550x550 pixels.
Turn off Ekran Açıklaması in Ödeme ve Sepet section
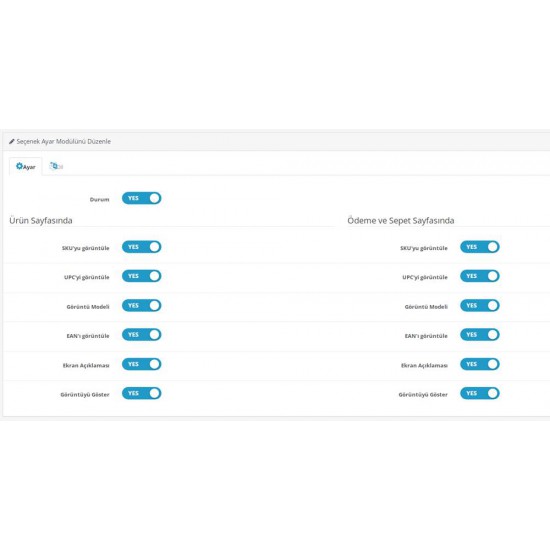(x=479, y=364)
